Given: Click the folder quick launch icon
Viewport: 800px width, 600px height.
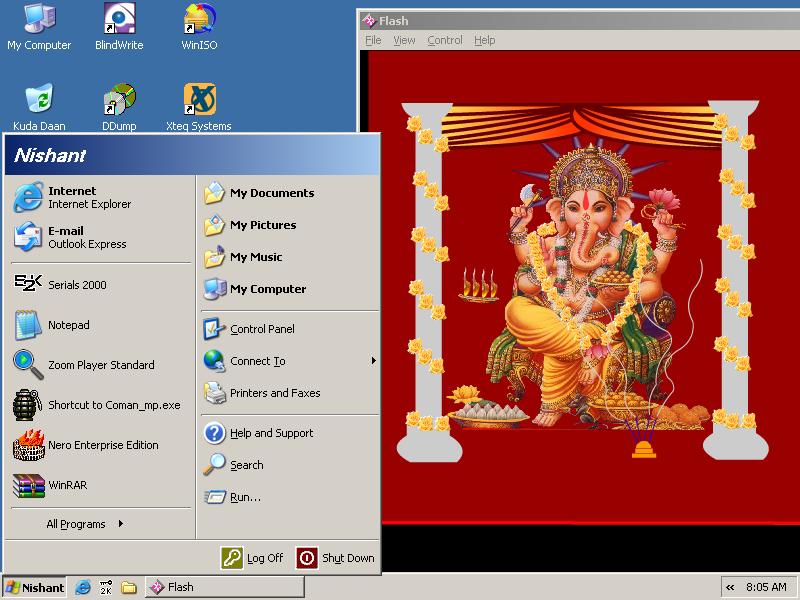Looking at the screenshot, I should [x=129, y=587].
